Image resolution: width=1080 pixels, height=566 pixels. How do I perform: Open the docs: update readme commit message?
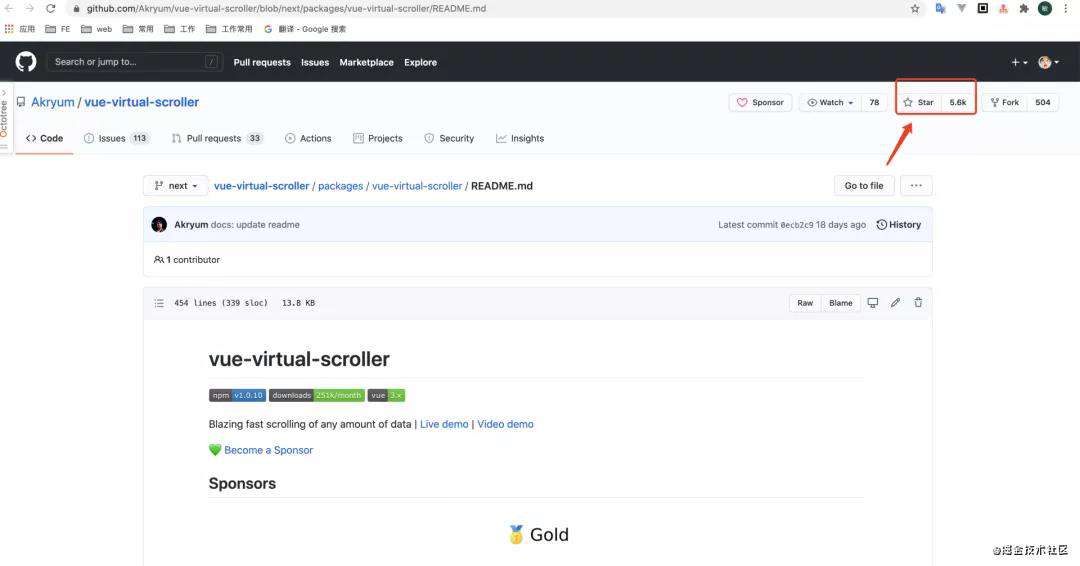(x=255, y=224)
